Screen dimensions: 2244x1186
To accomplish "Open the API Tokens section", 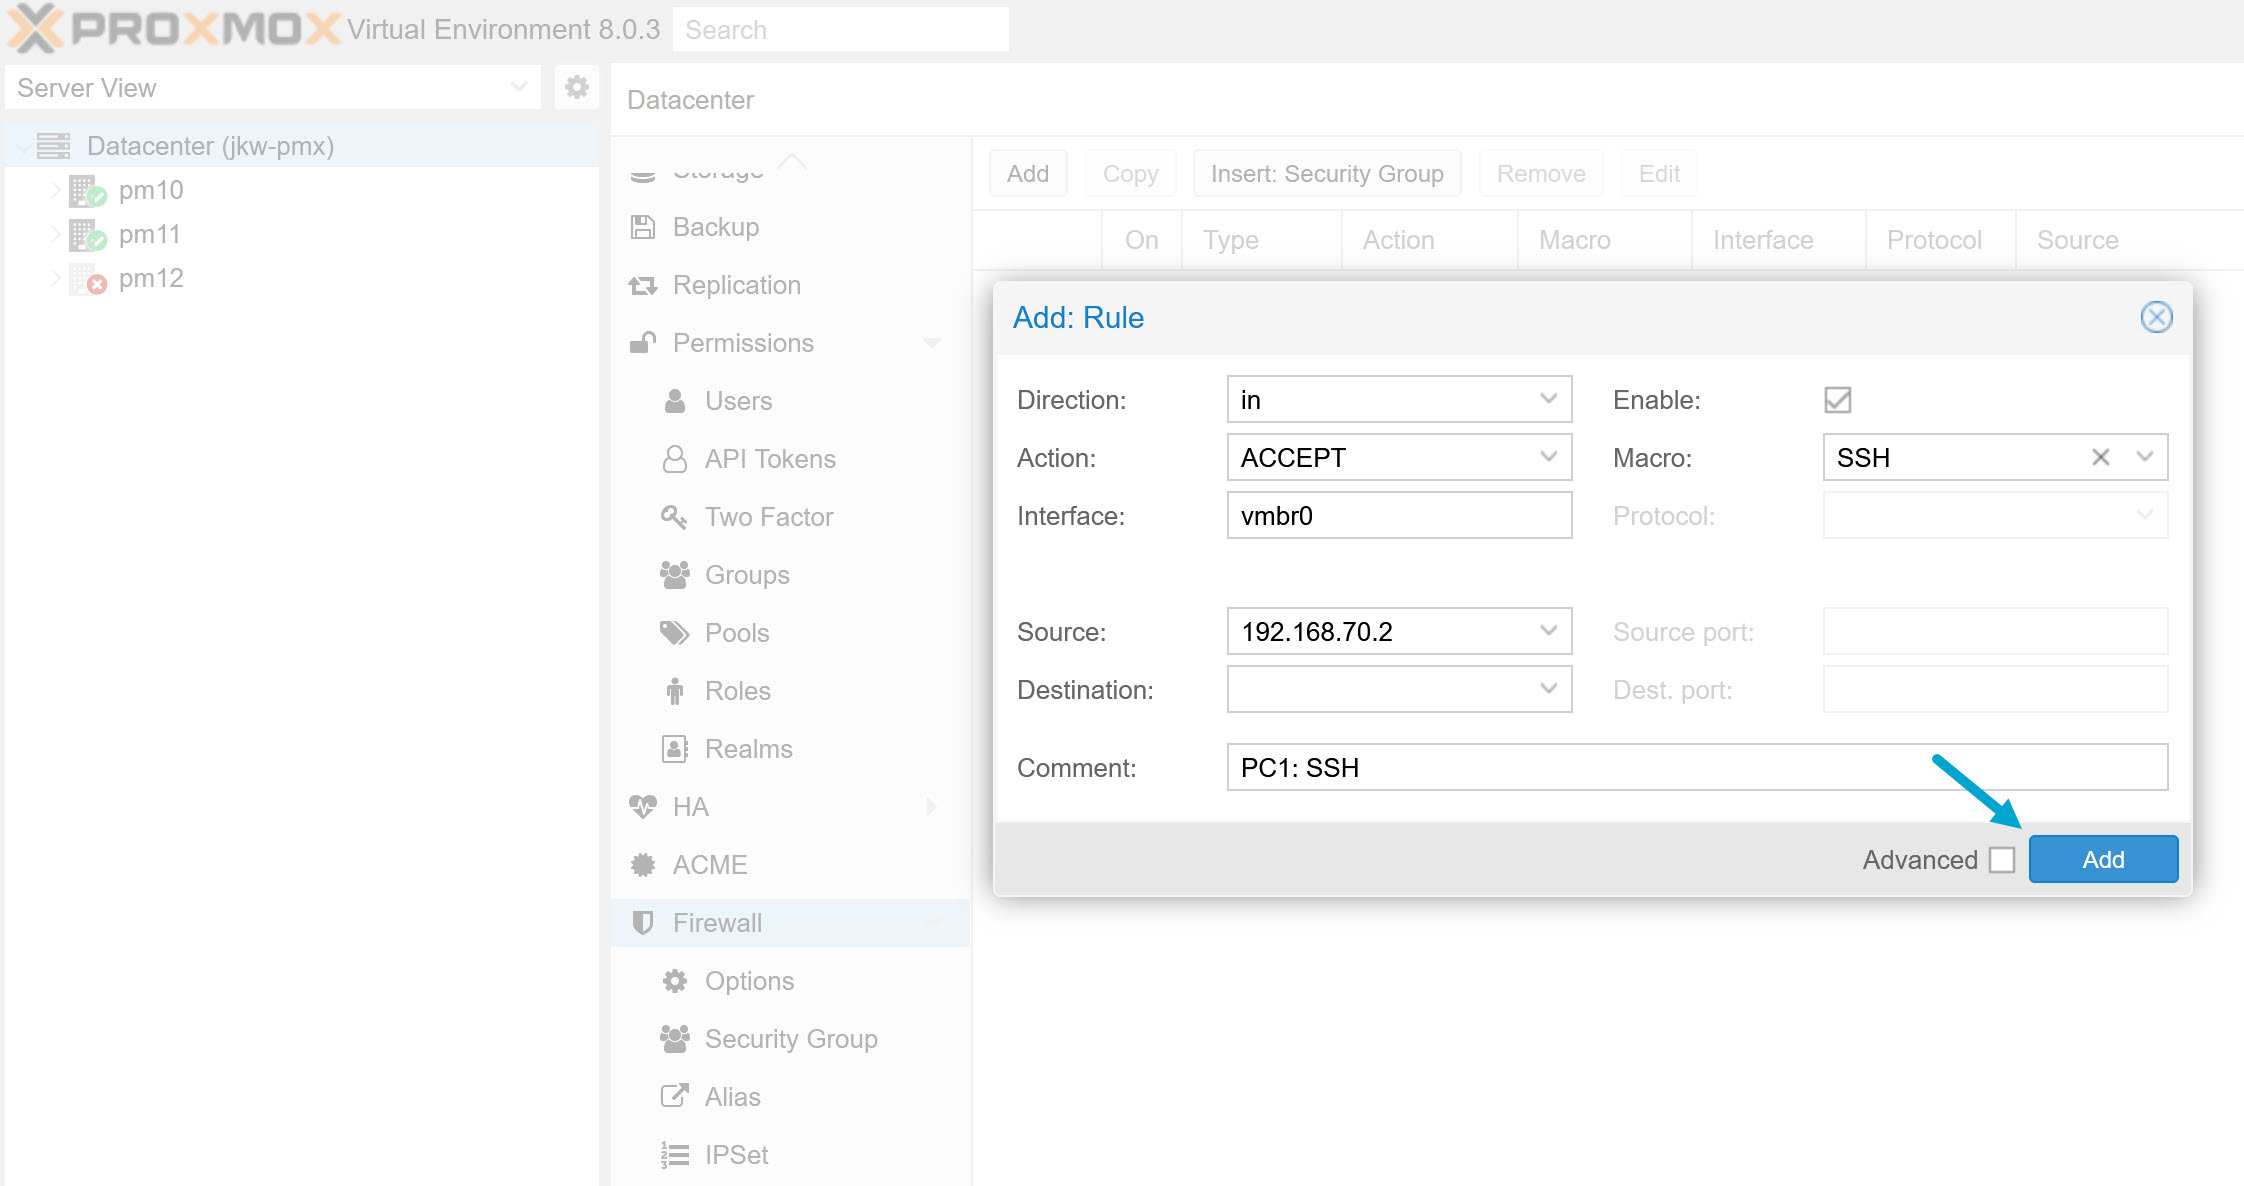I will [x=770, y=459].
